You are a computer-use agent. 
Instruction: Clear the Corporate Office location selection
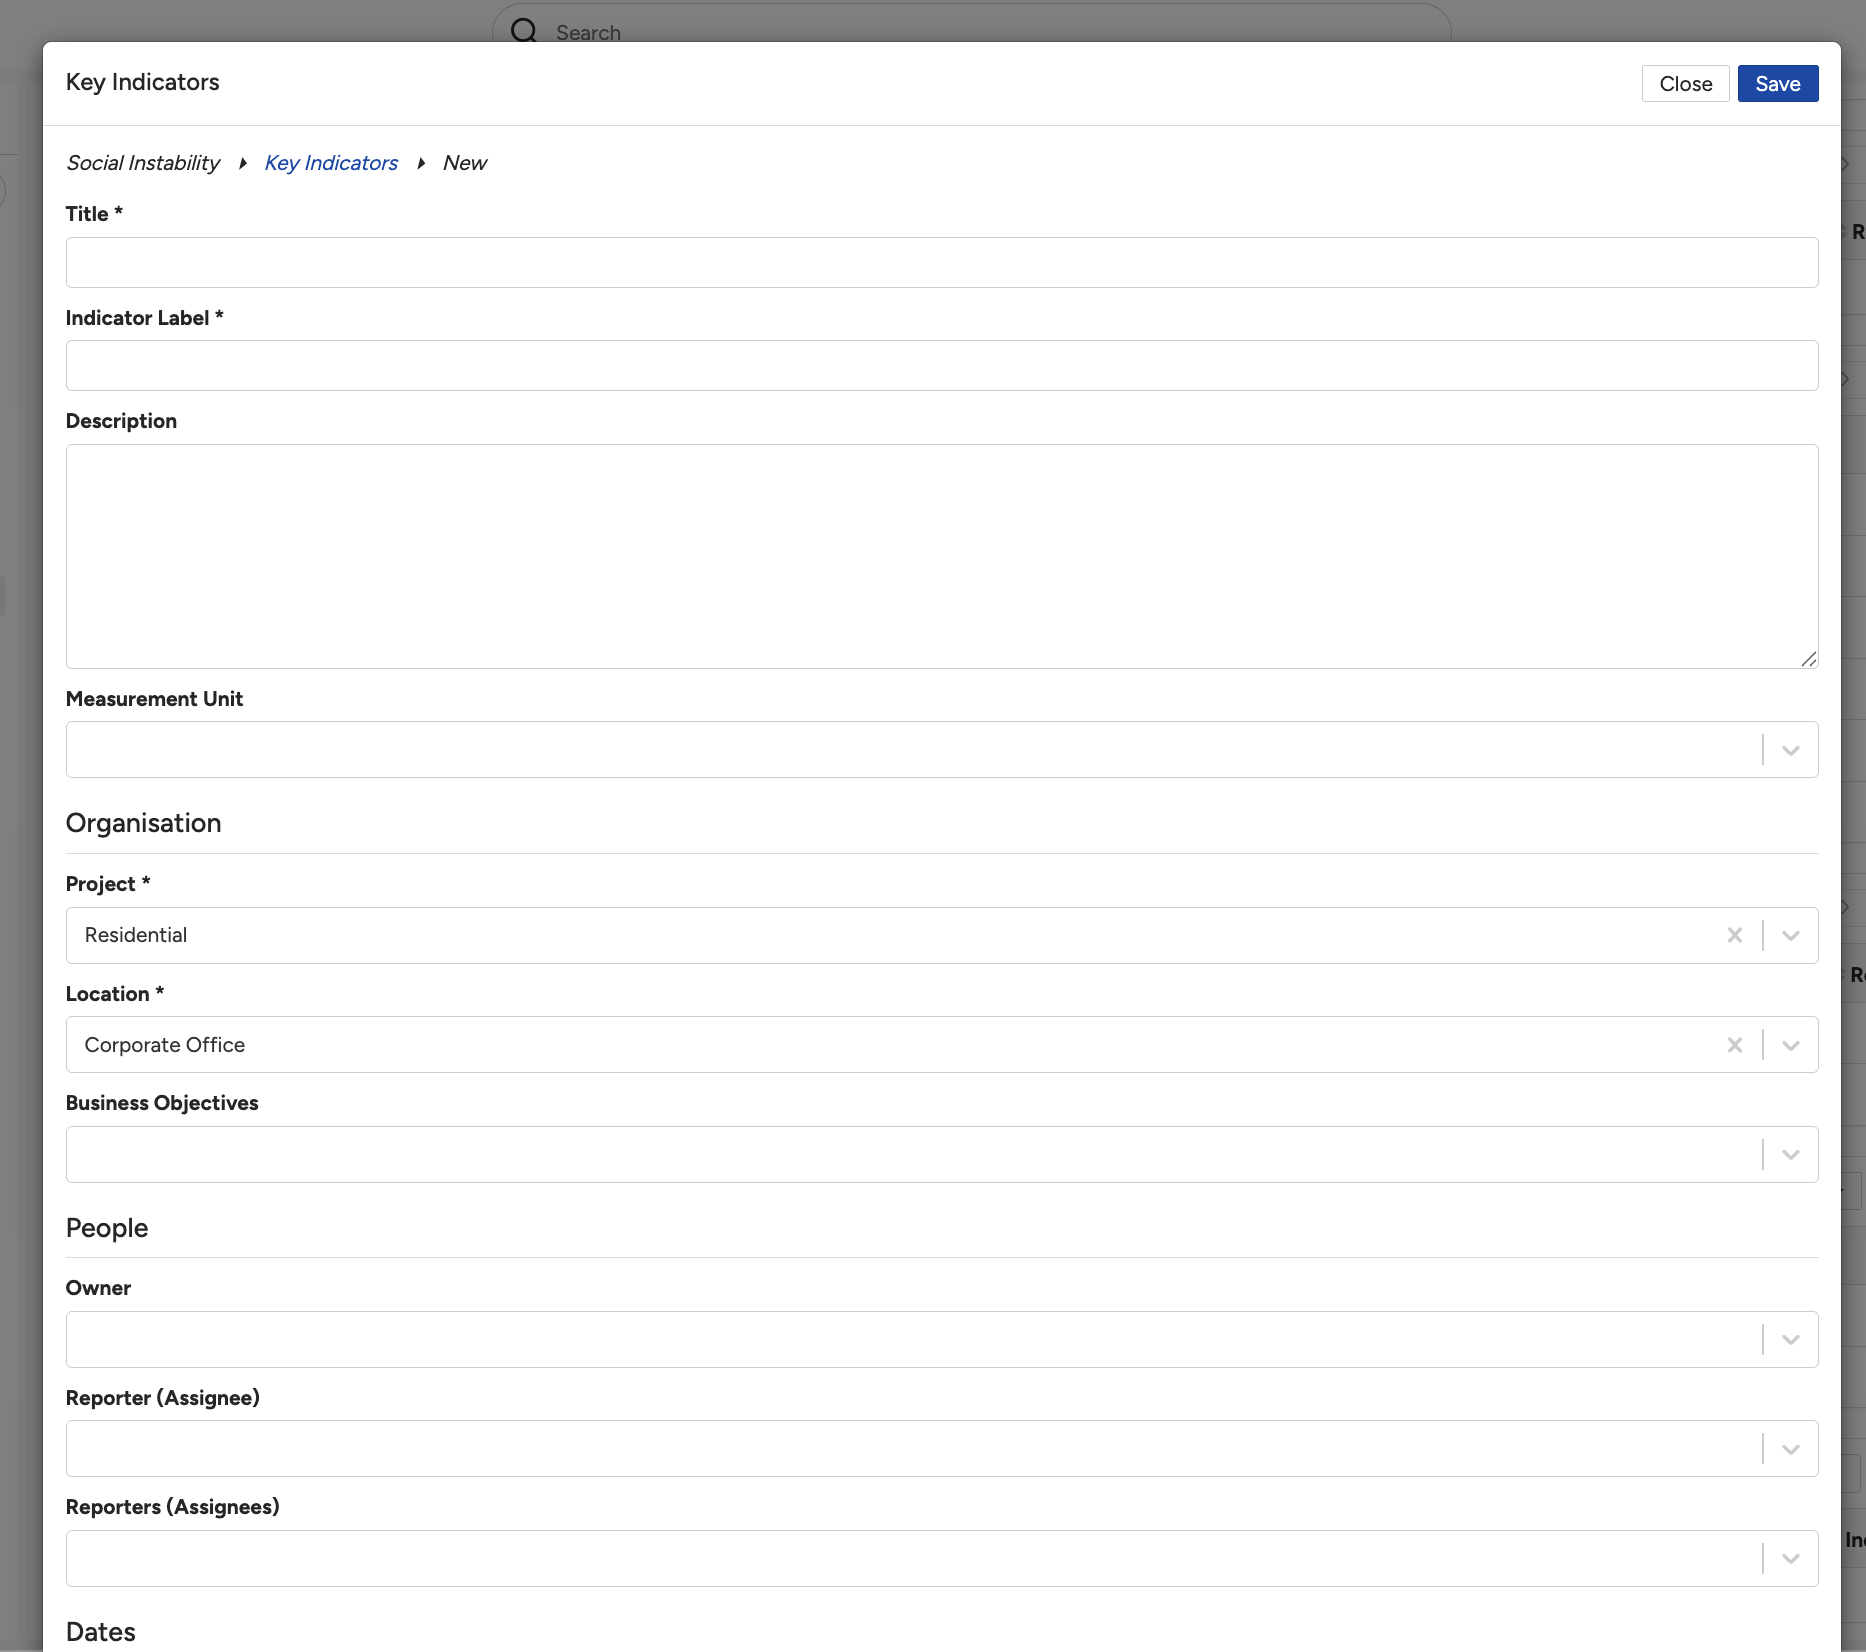(x=1735, y=1045)
